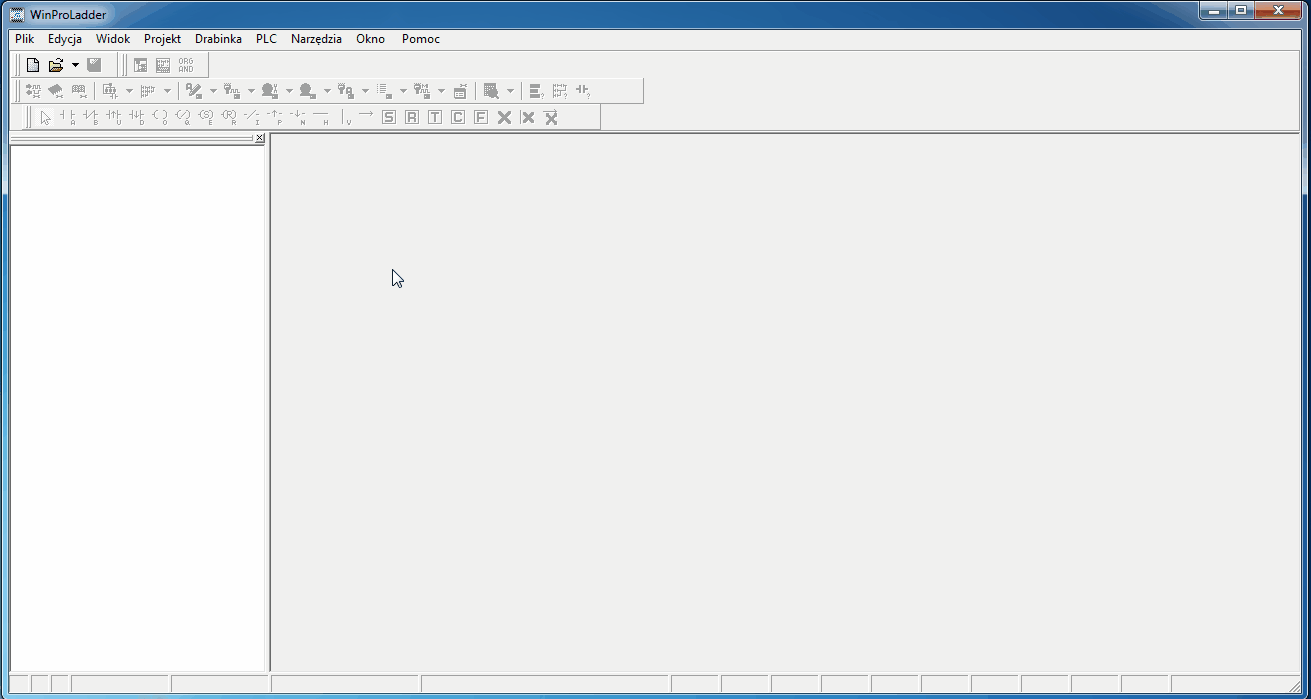This screenshot has height=699, width=1311.
Task: Open the Pomoc menu
Action: point(421,39)
